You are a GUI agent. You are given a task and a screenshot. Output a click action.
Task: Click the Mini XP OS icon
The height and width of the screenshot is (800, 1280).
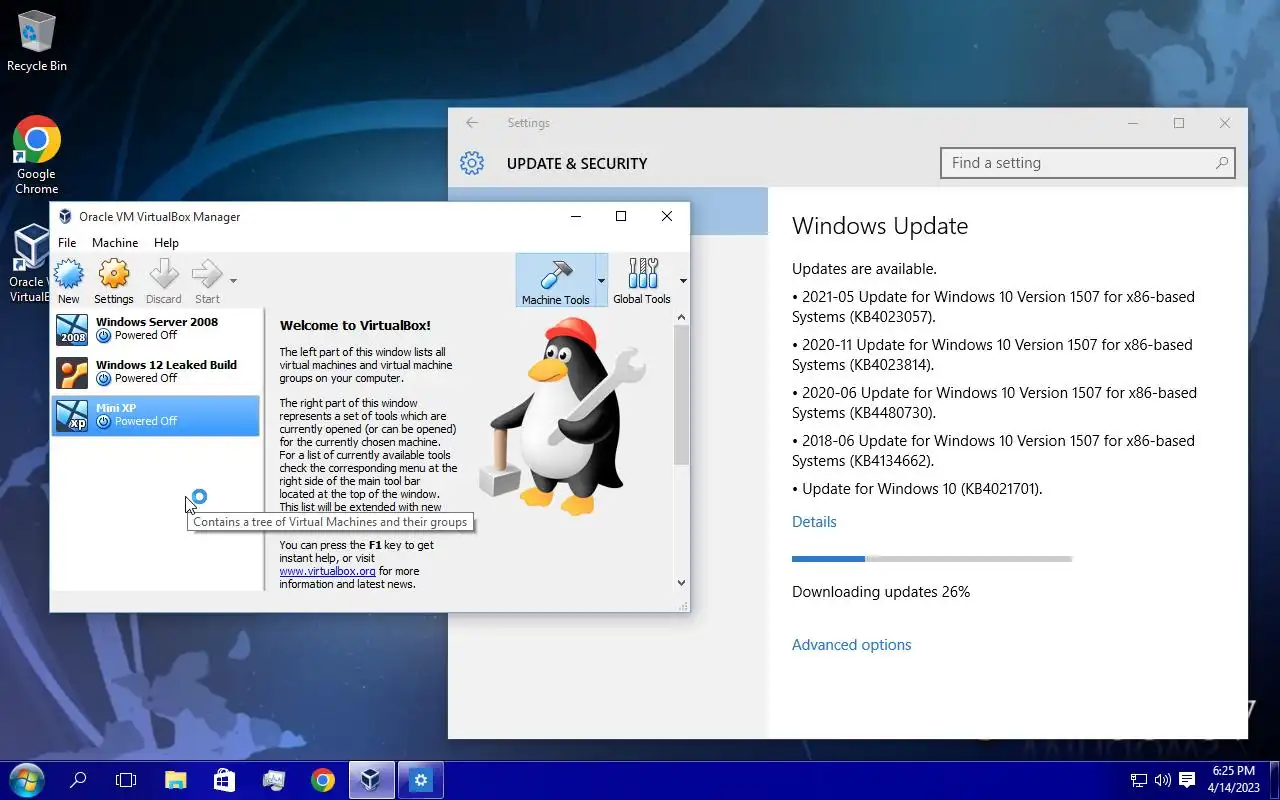pyautogui.click(x=72, y=415)
